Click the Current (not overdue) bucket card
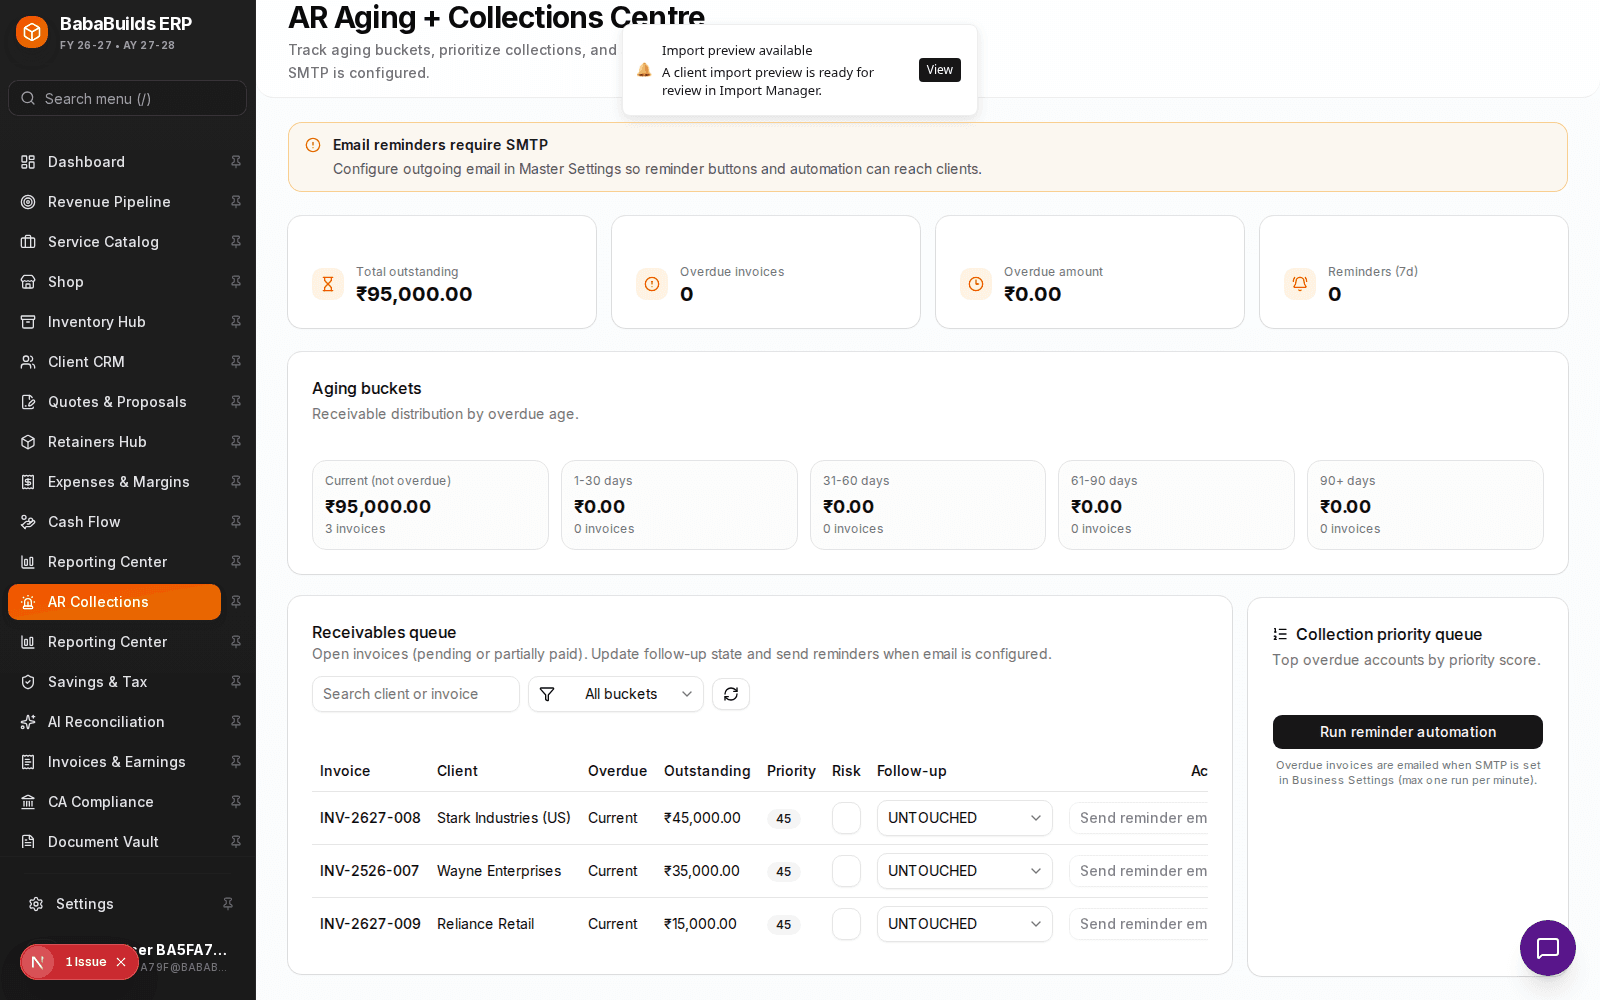 click(x=430, y=505)
